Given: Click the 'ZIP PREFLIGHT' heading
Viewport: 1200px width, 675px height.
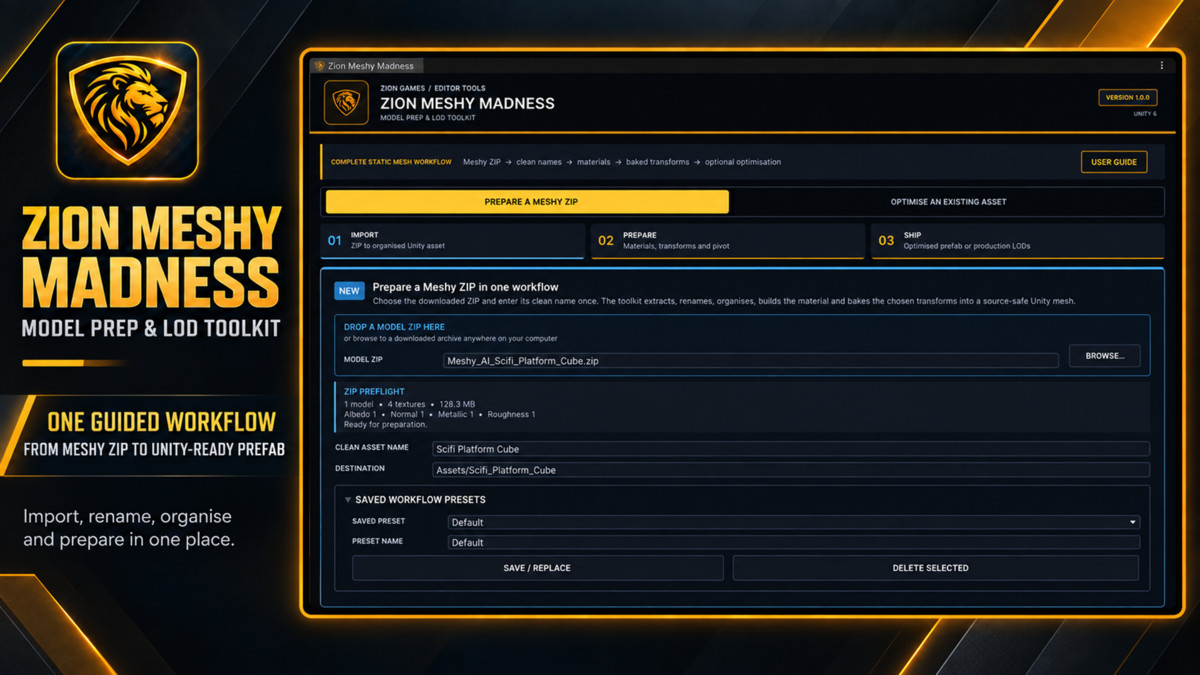Looking at the screenshot, I should 374,392.
